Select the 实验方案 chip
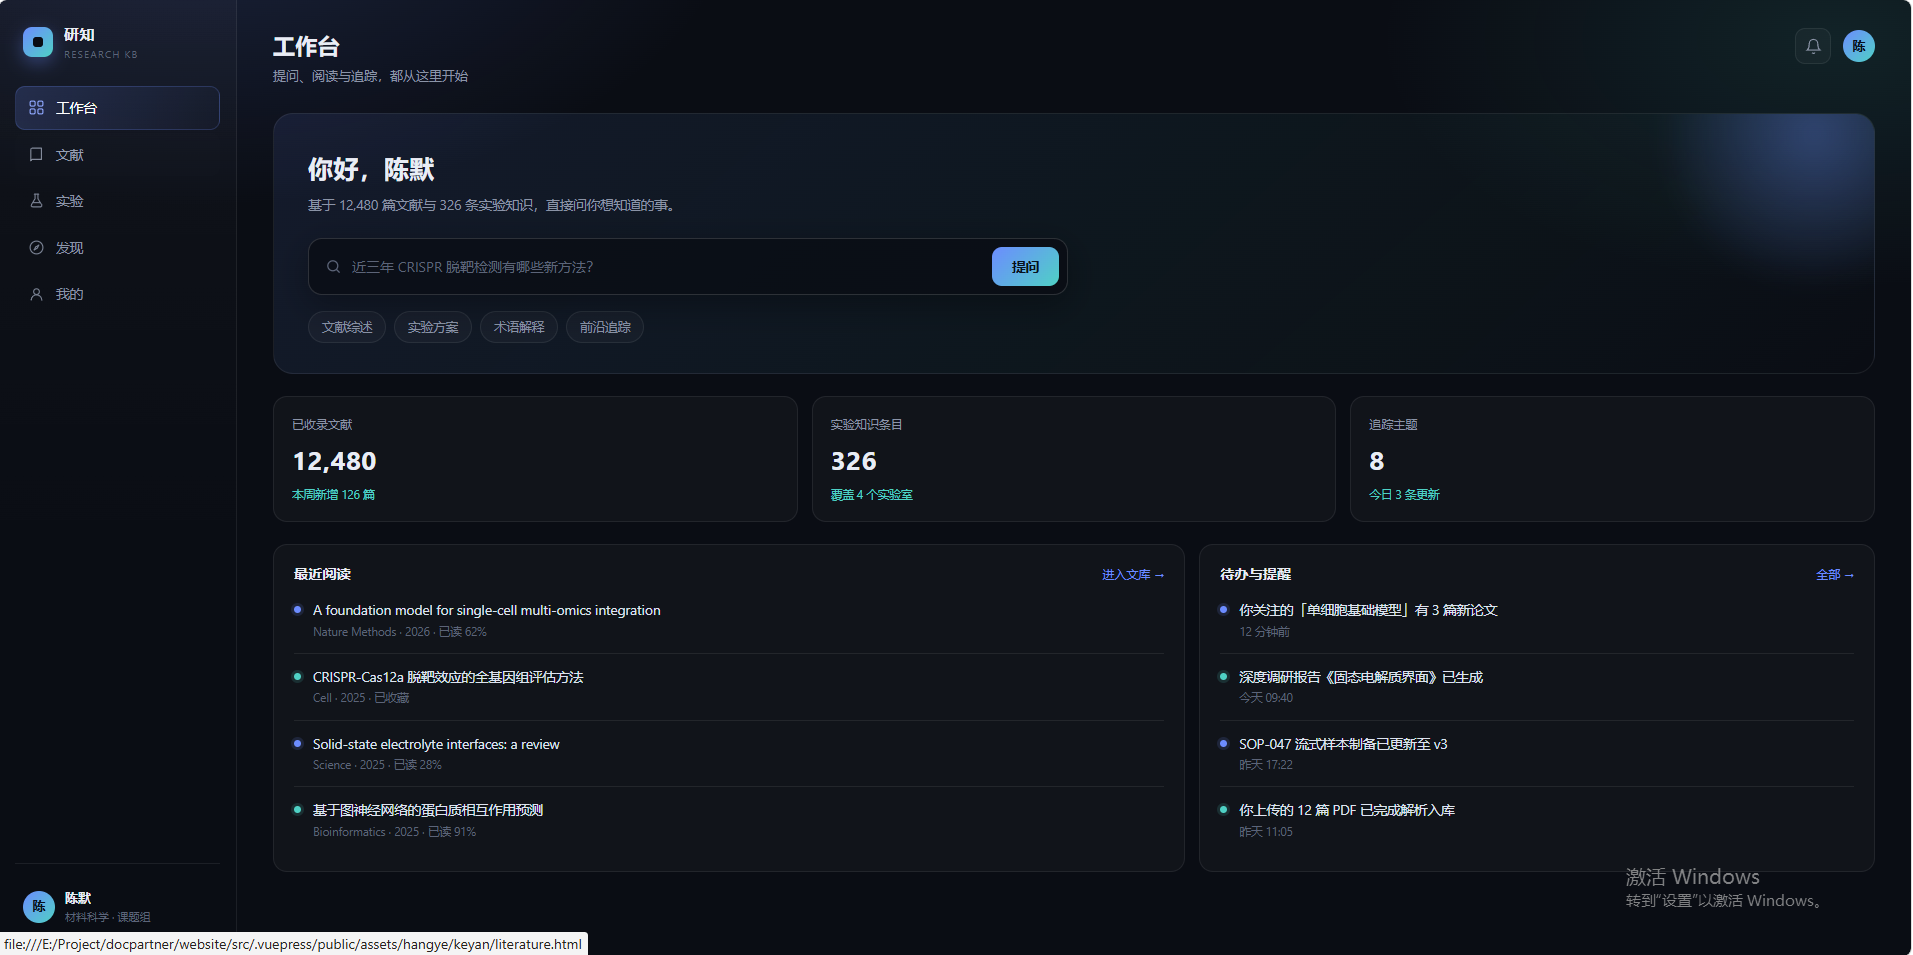Image resolution: width=1913 pixels, height=955 pixels. pos(433,327)
